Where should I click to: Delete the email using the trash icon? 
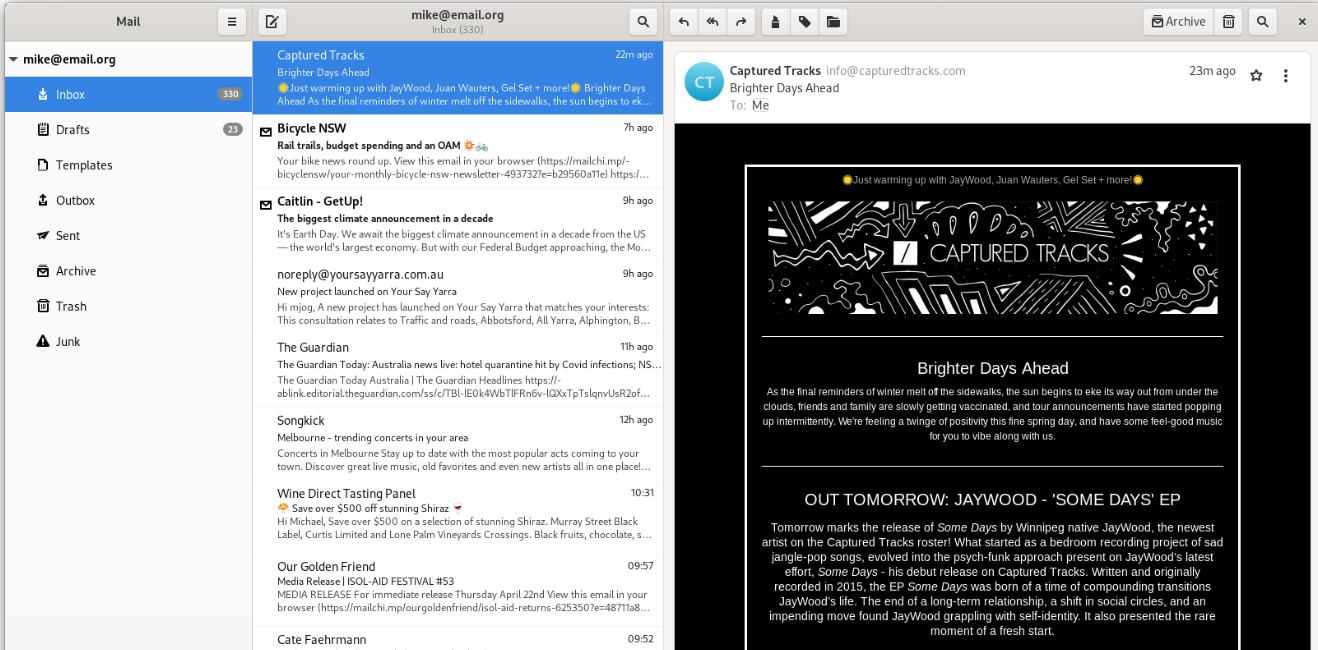pyautogui.click(x=1228, y=21)
